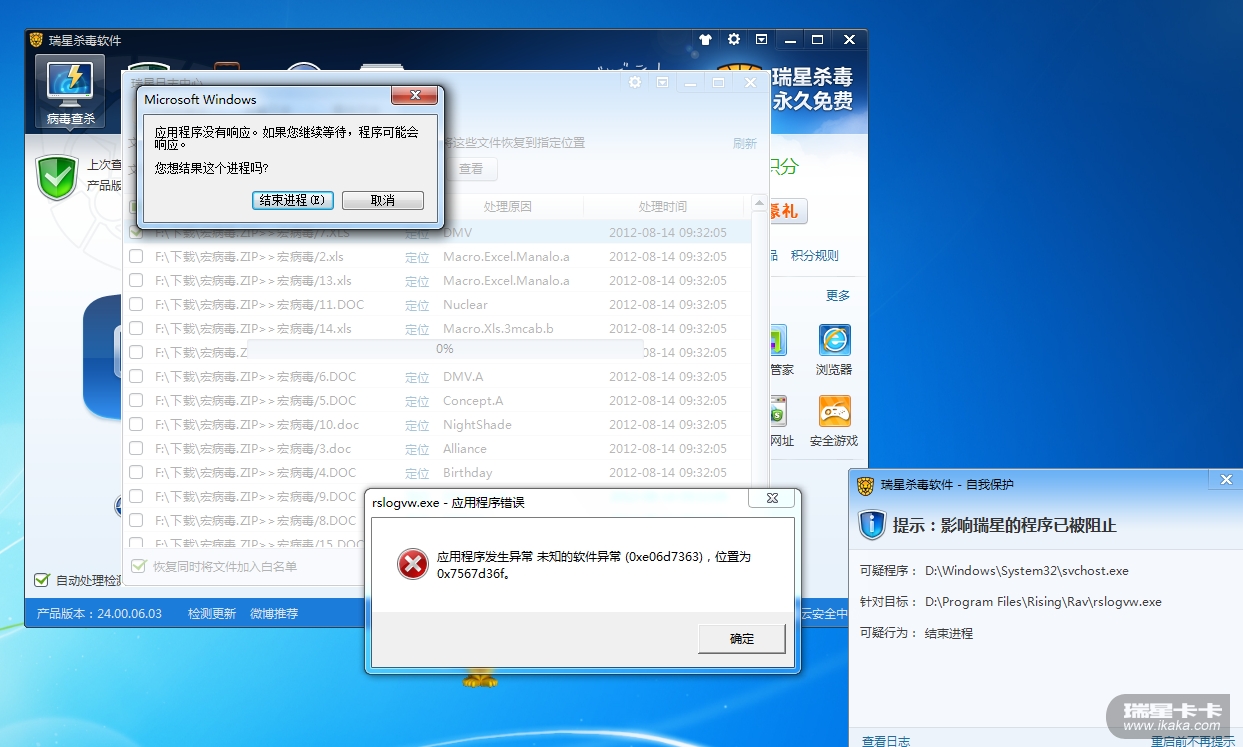Open the 病毒查杀 virus scan module
The width and height of the screenshot is (1243, 747).
coord(70,91)
